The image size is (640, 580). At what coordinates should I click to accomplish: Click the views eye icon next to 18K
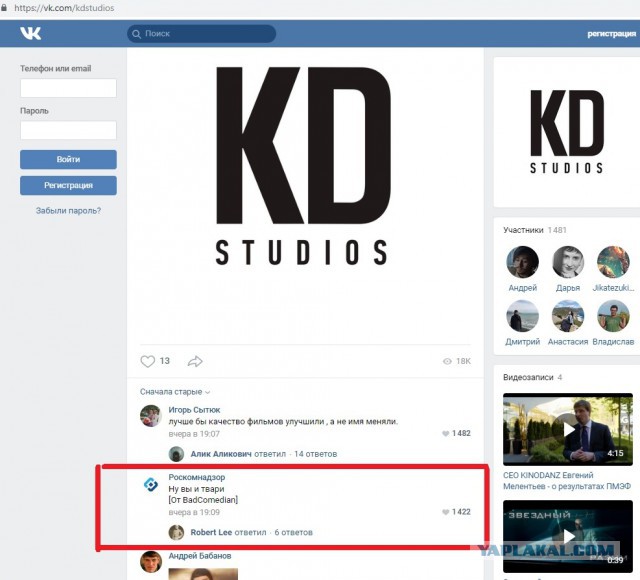coord(447,361)
